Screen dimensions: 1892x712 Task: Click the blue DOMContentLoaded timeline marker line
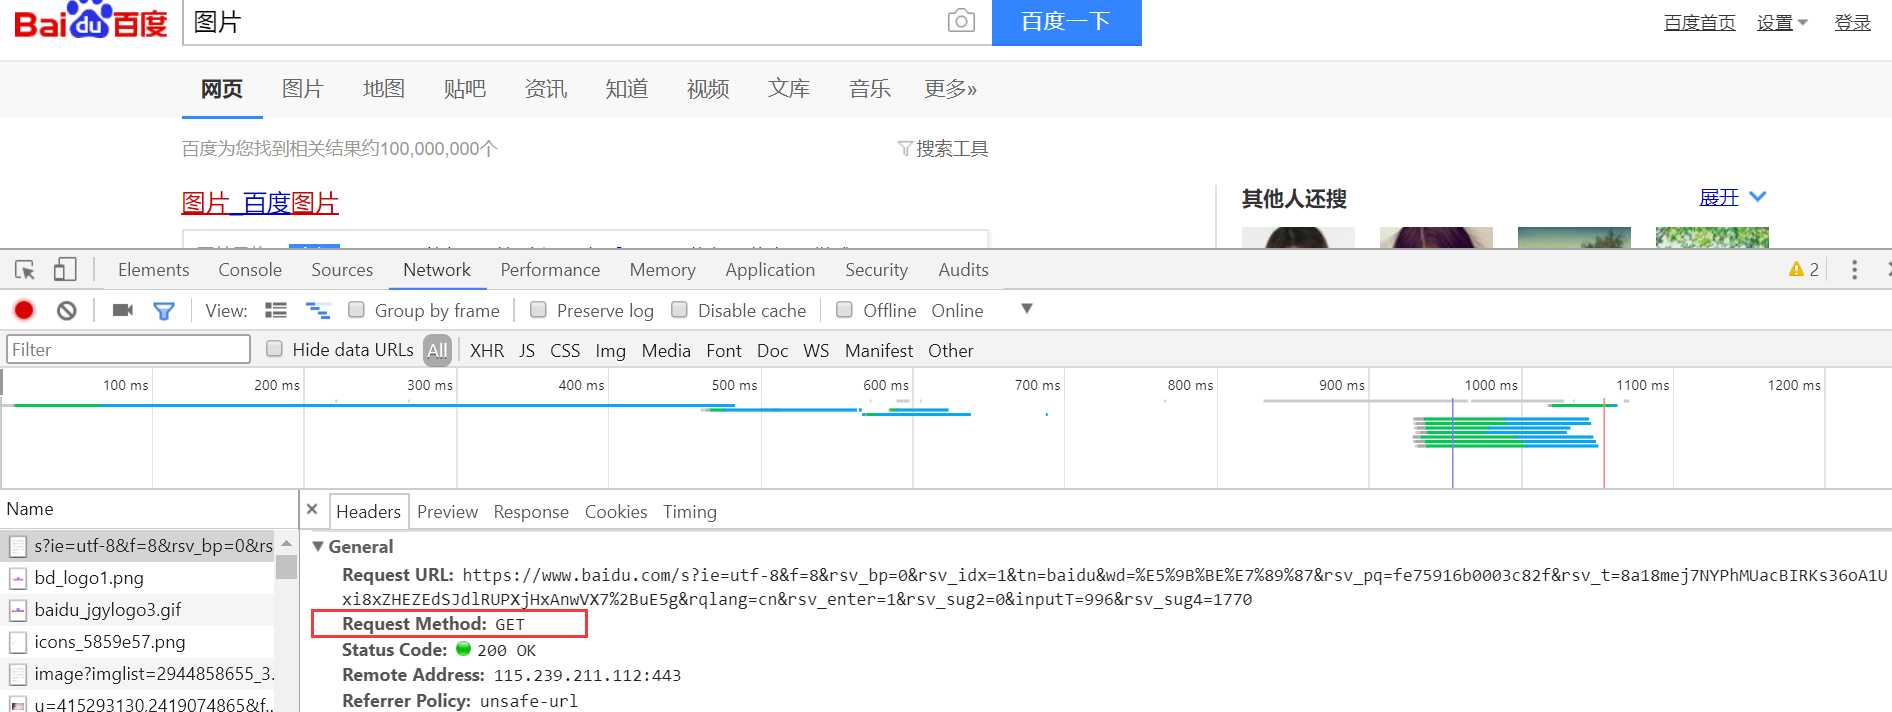1452,444
